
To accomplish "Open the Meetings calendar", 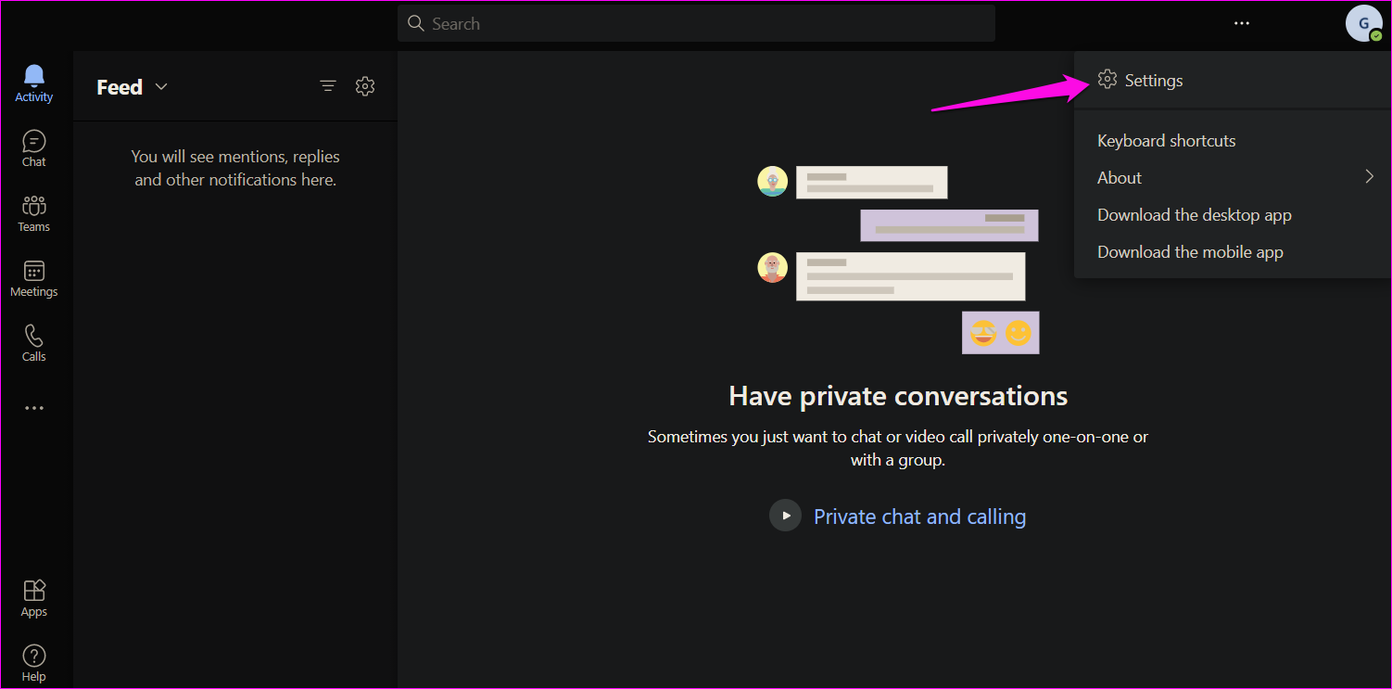I will tap(34, 278).
